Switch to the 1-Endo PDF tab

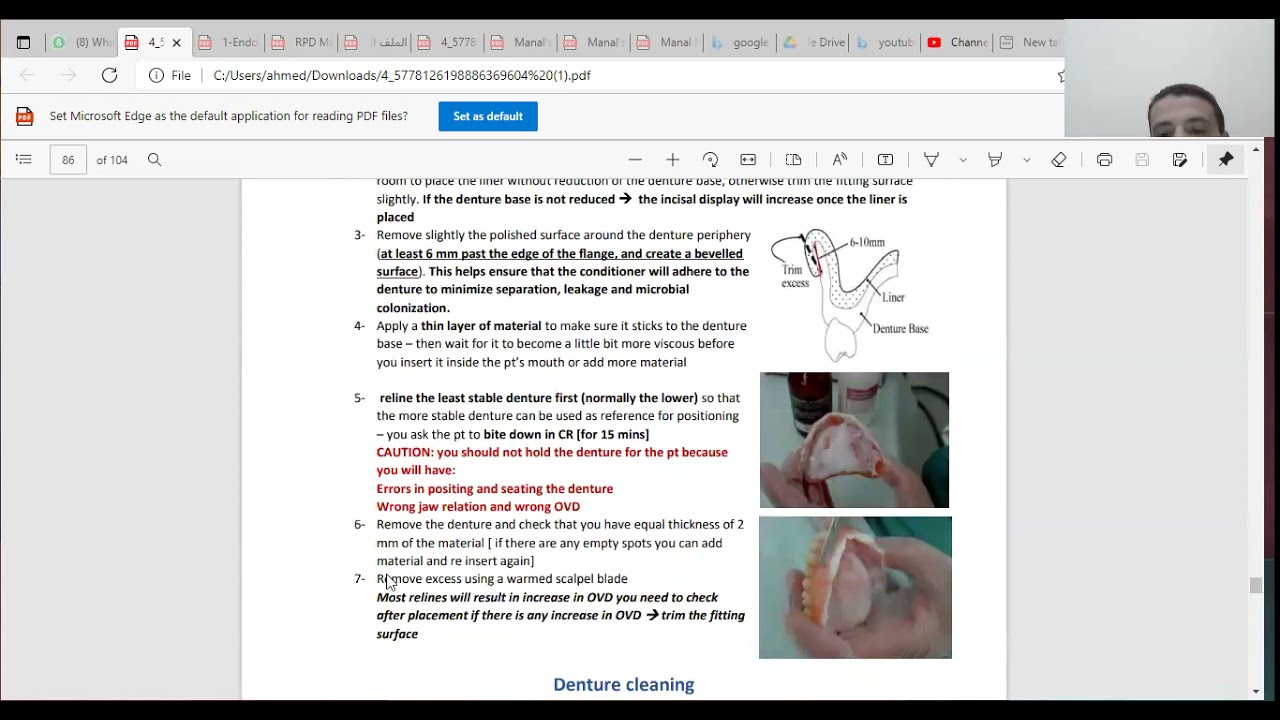pos(228,42)
